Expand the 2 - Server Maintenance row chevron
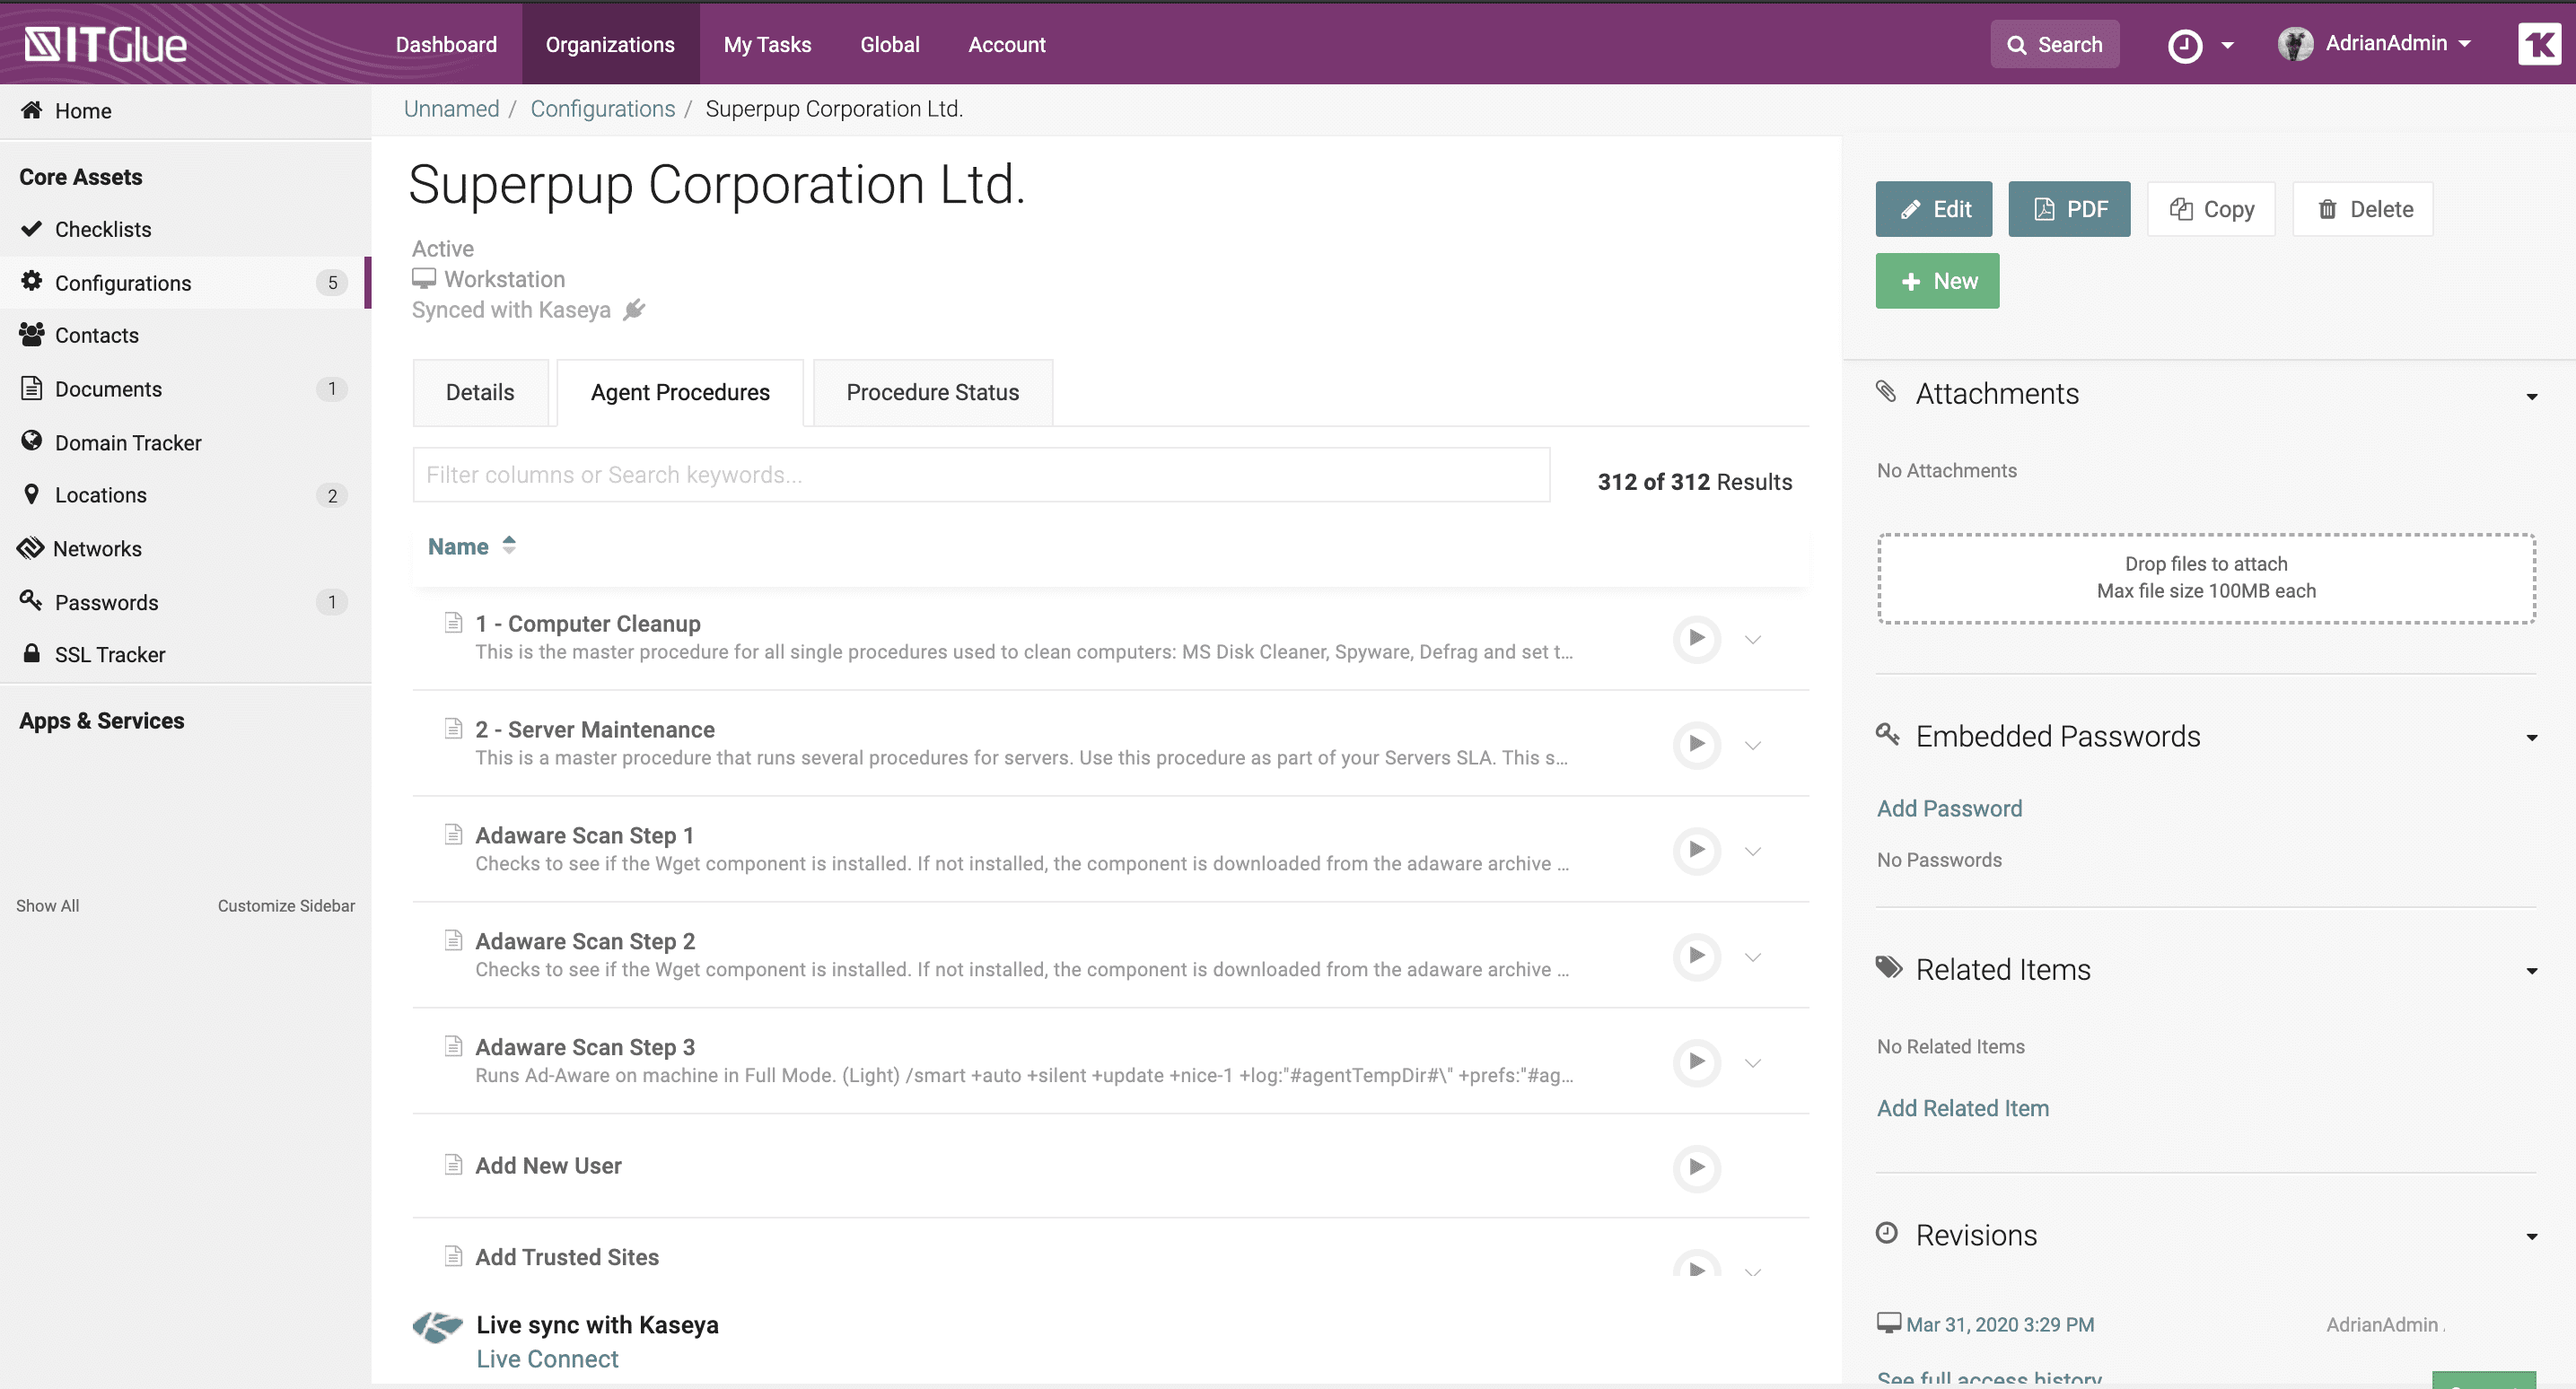Screen dimensions: 2576x1389 pyautogui.click(x=1752, y=745)
